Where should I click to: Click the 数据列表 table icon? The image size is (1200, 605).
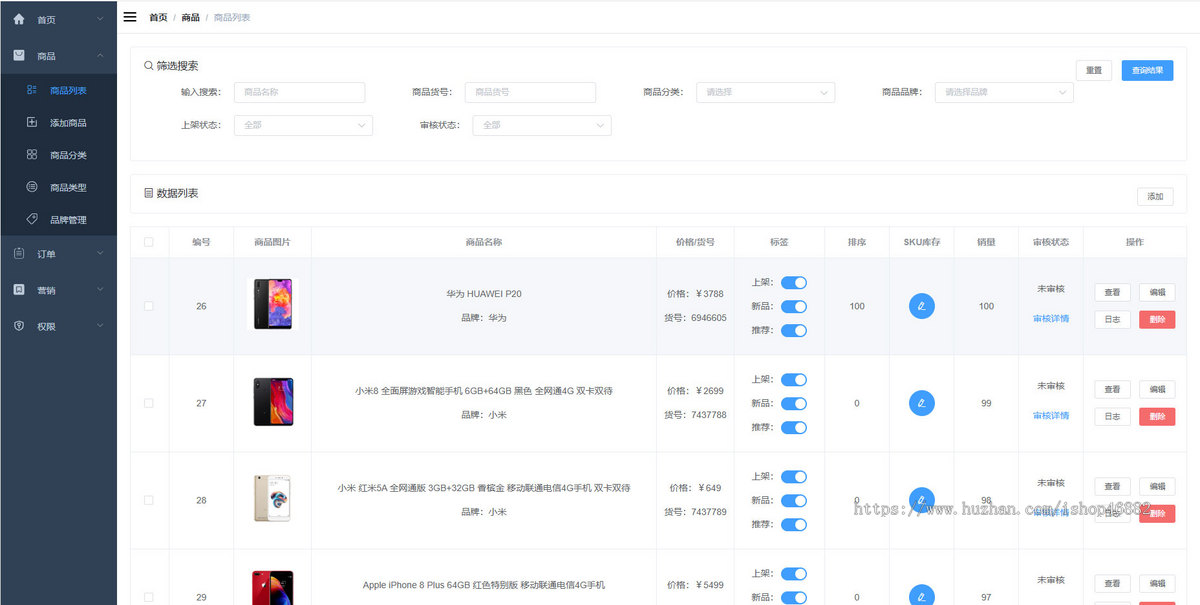pos(149,193)
